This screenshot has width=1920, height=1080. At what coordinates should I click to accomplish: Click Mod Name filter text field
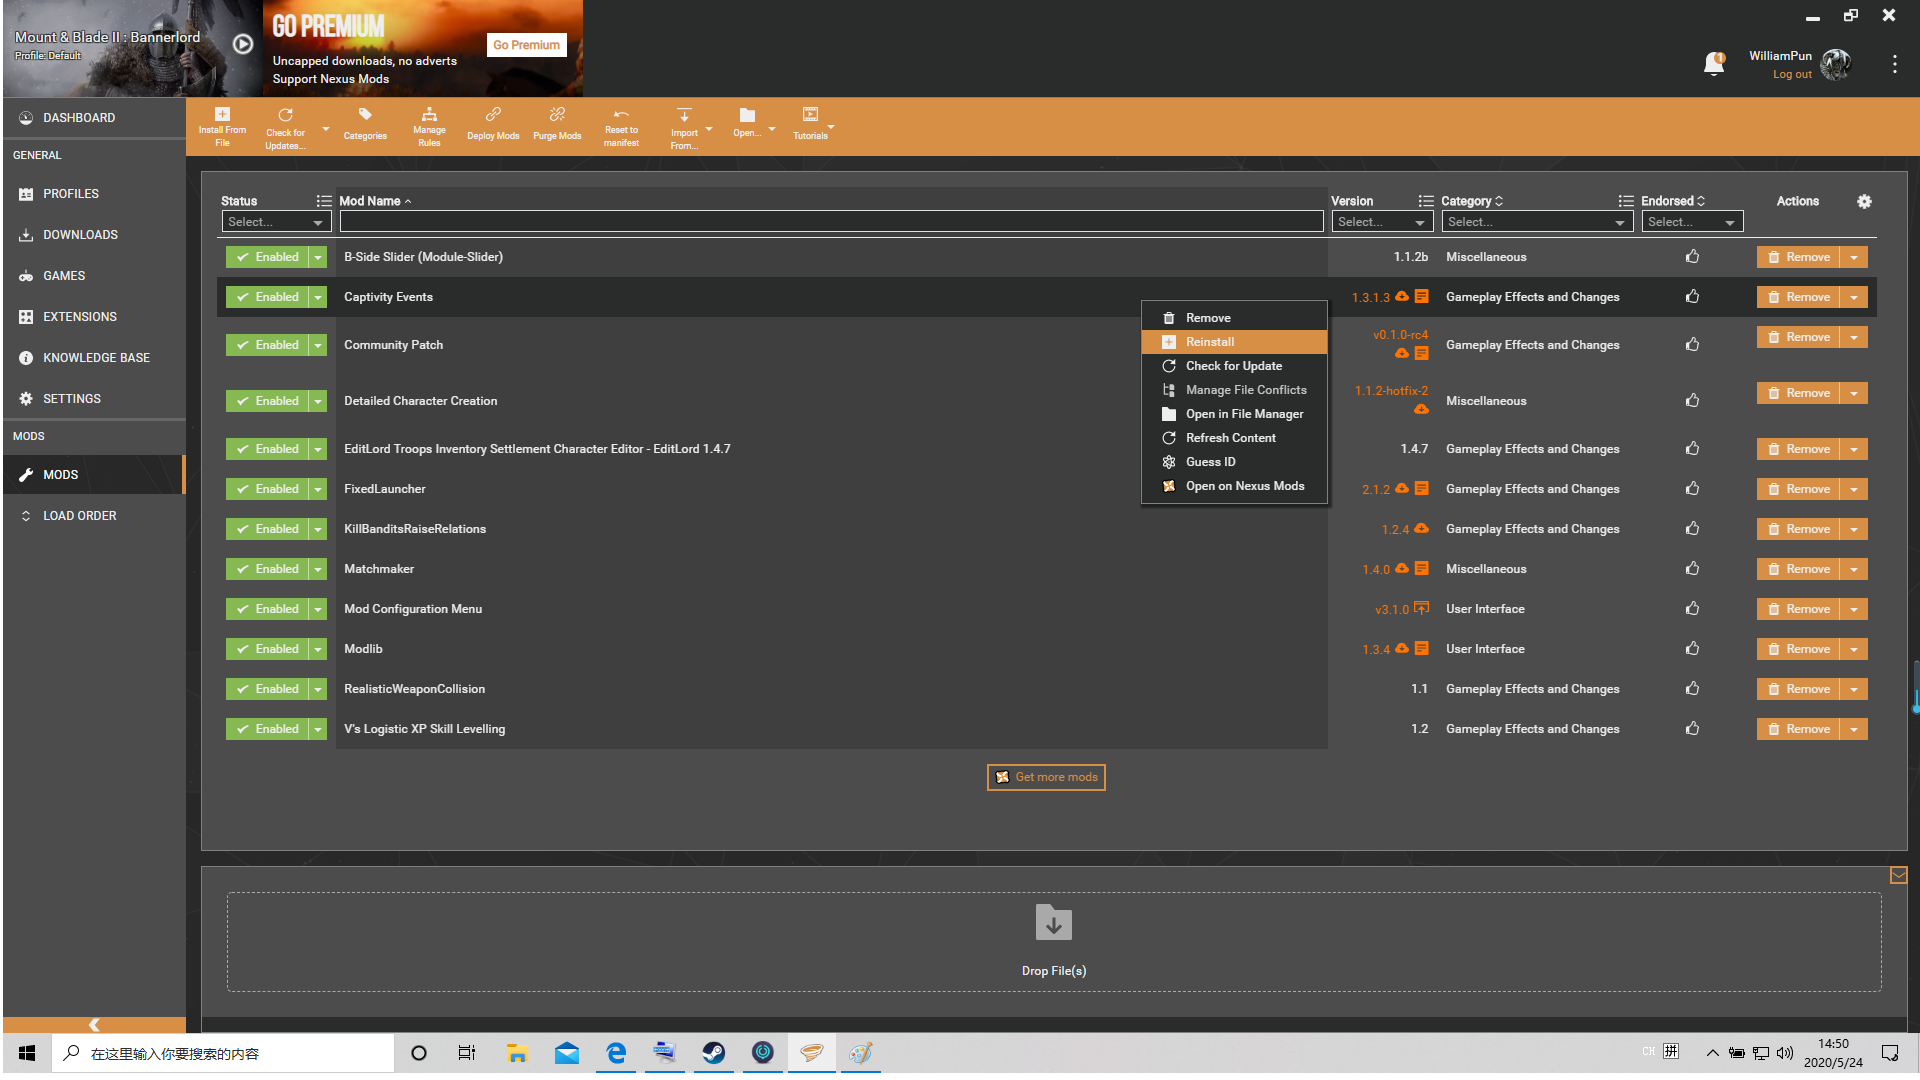coord(831,221)
